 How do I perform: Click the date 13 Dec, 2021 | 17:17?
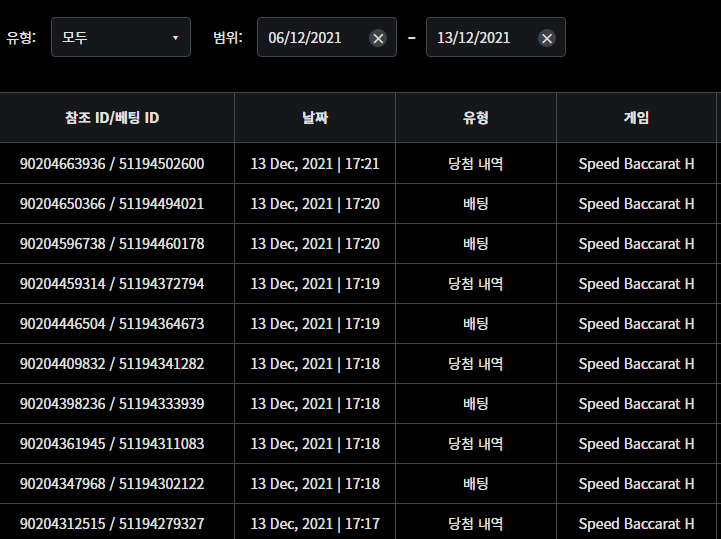pyautogui.click(x=315, y=524)
